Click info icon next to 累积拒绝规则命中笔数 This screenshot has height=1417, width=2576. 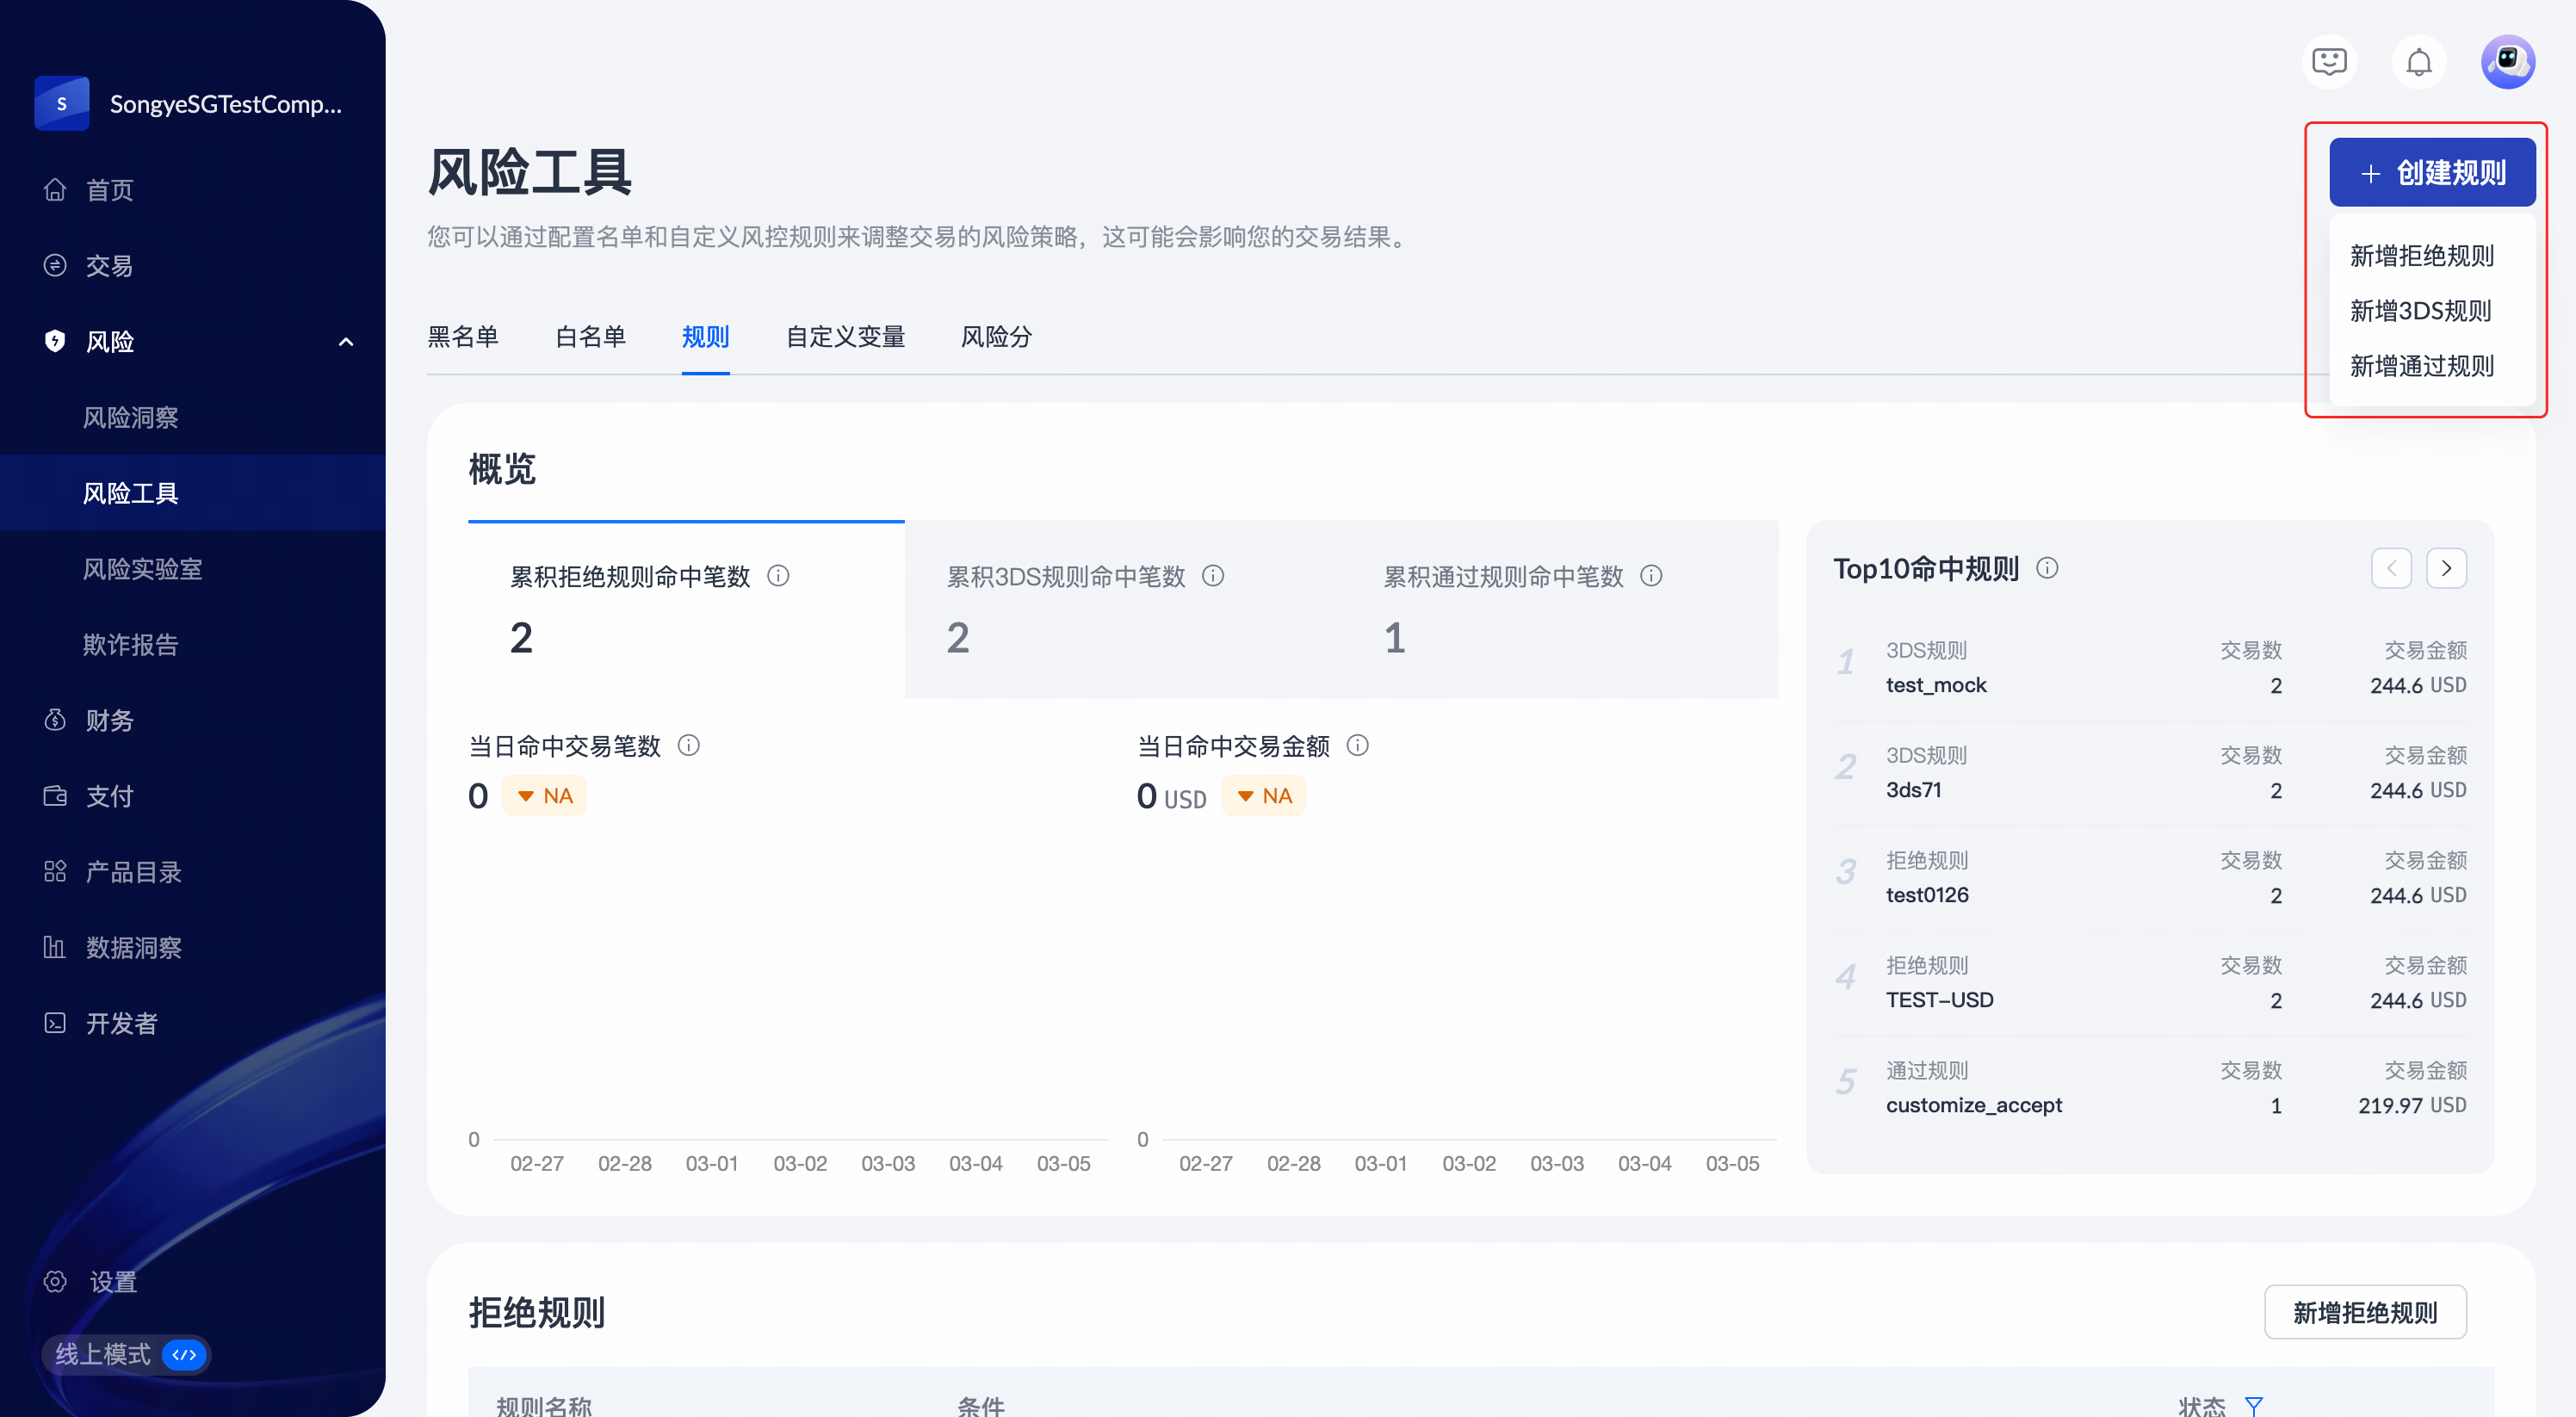pyautogui.click(x=778, y=576)
